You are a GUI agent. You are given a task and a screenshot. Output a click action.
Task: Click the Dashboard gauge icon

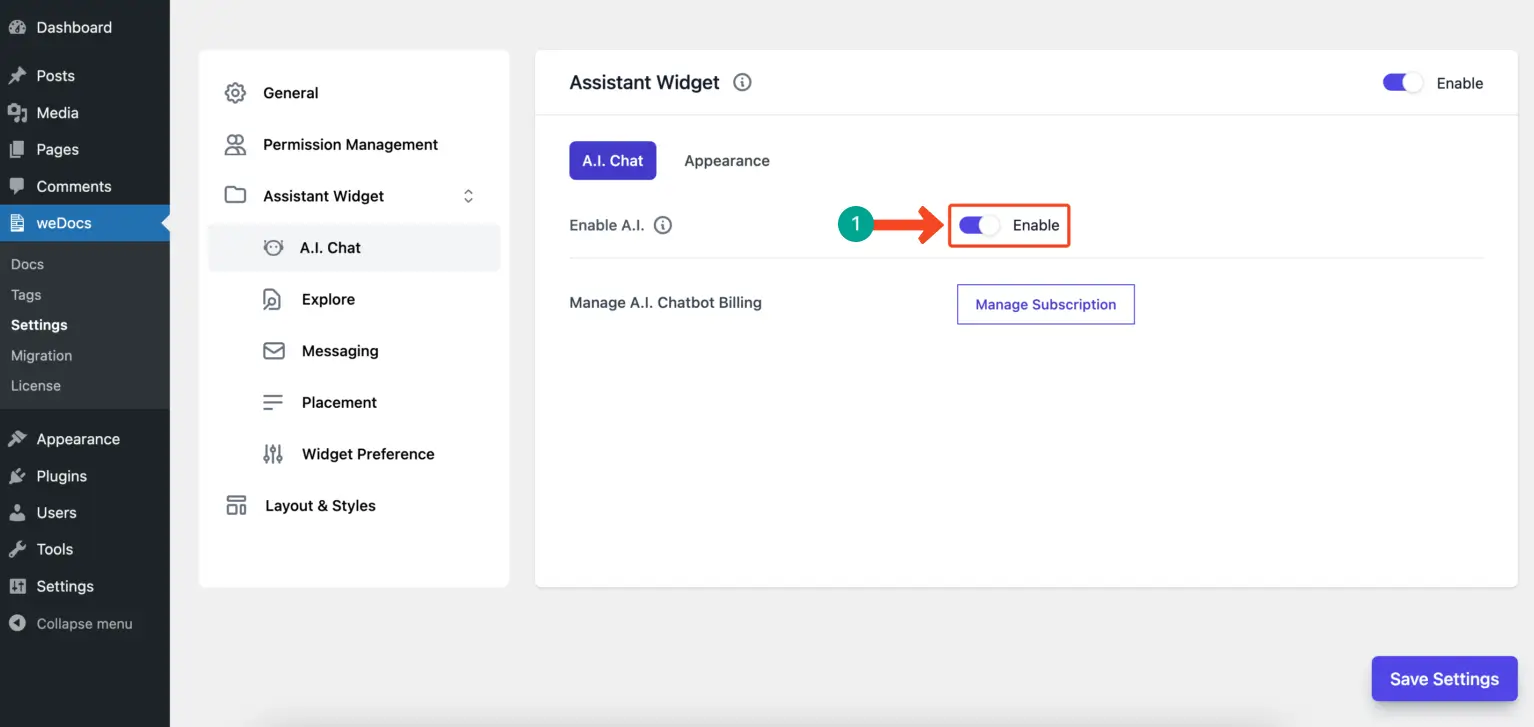pos(17,28)
